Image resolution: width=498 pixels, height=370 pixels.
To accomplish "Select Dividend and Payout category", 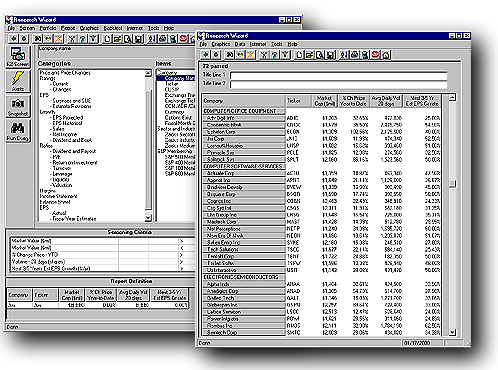I will [x=74, y=151].
